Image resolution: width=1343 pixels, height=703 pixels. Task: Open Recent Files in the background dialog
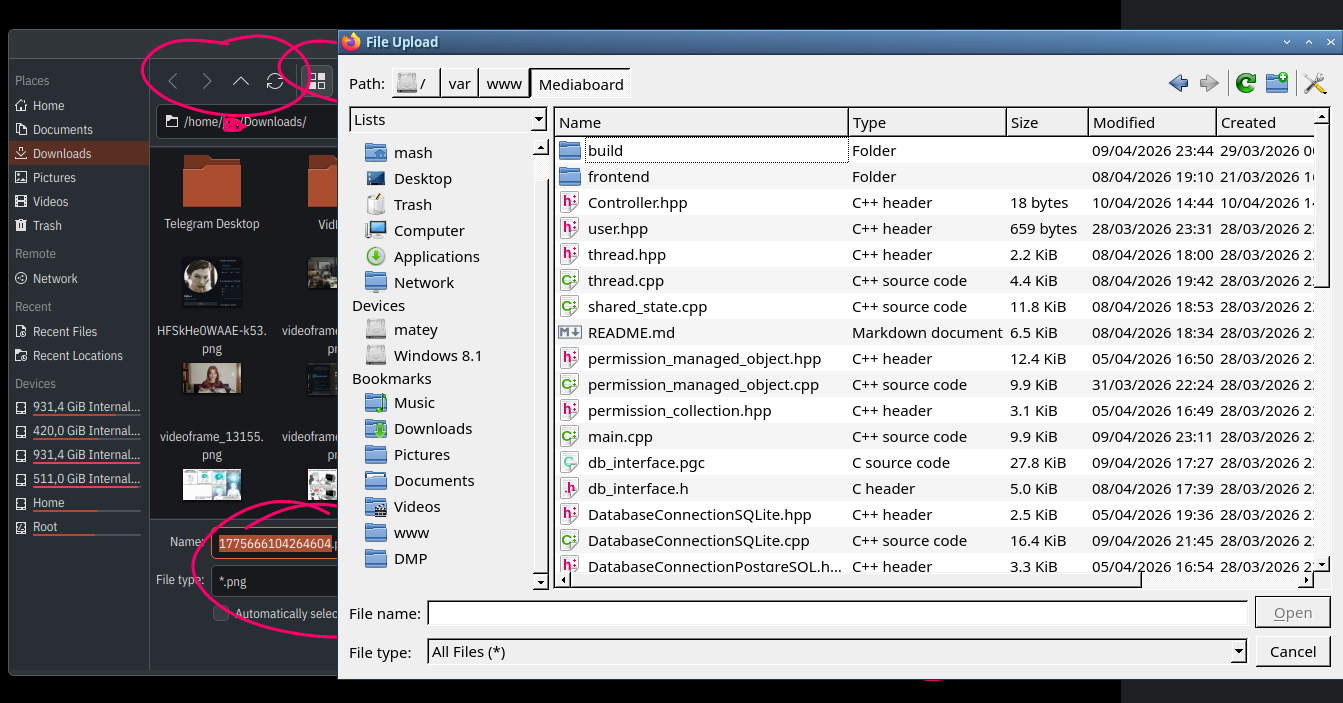pyautogui.click(x=78, y=331)
